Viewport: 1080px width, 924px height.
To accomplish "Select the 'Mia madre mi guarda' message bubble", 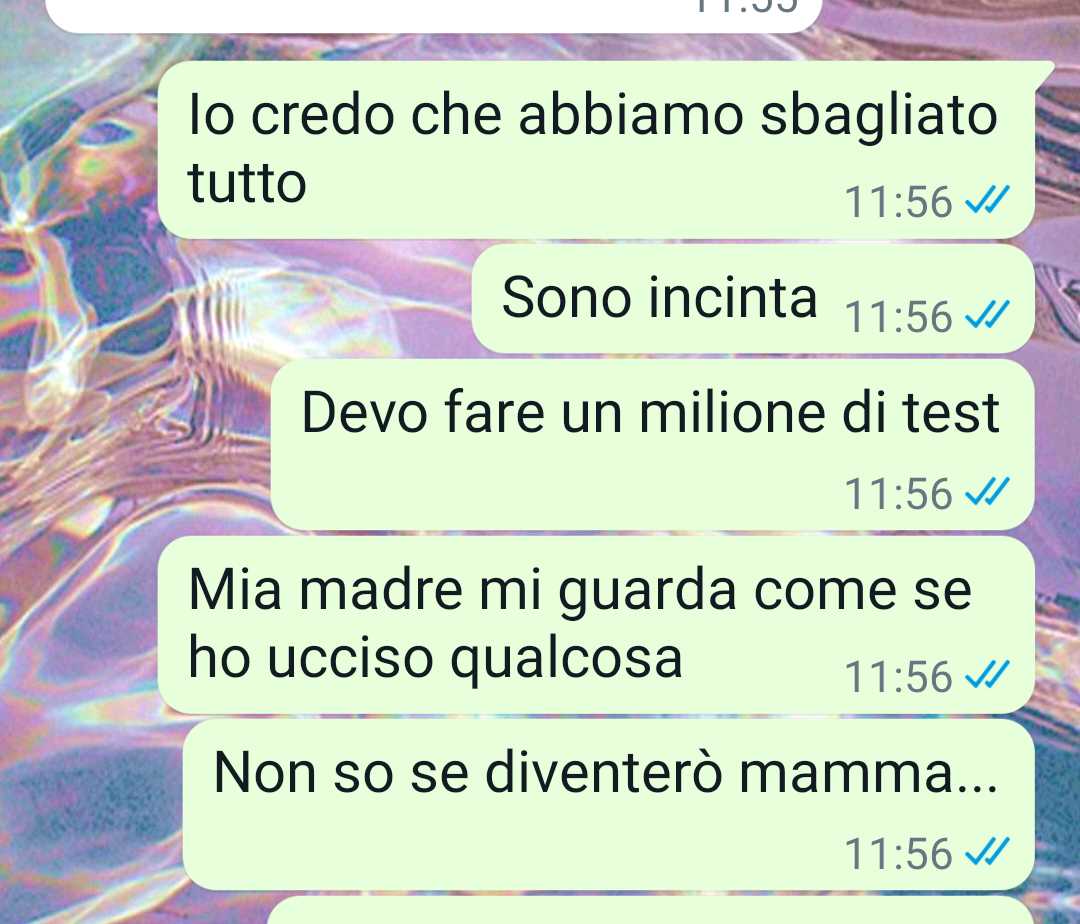I will tap(596, 624).
